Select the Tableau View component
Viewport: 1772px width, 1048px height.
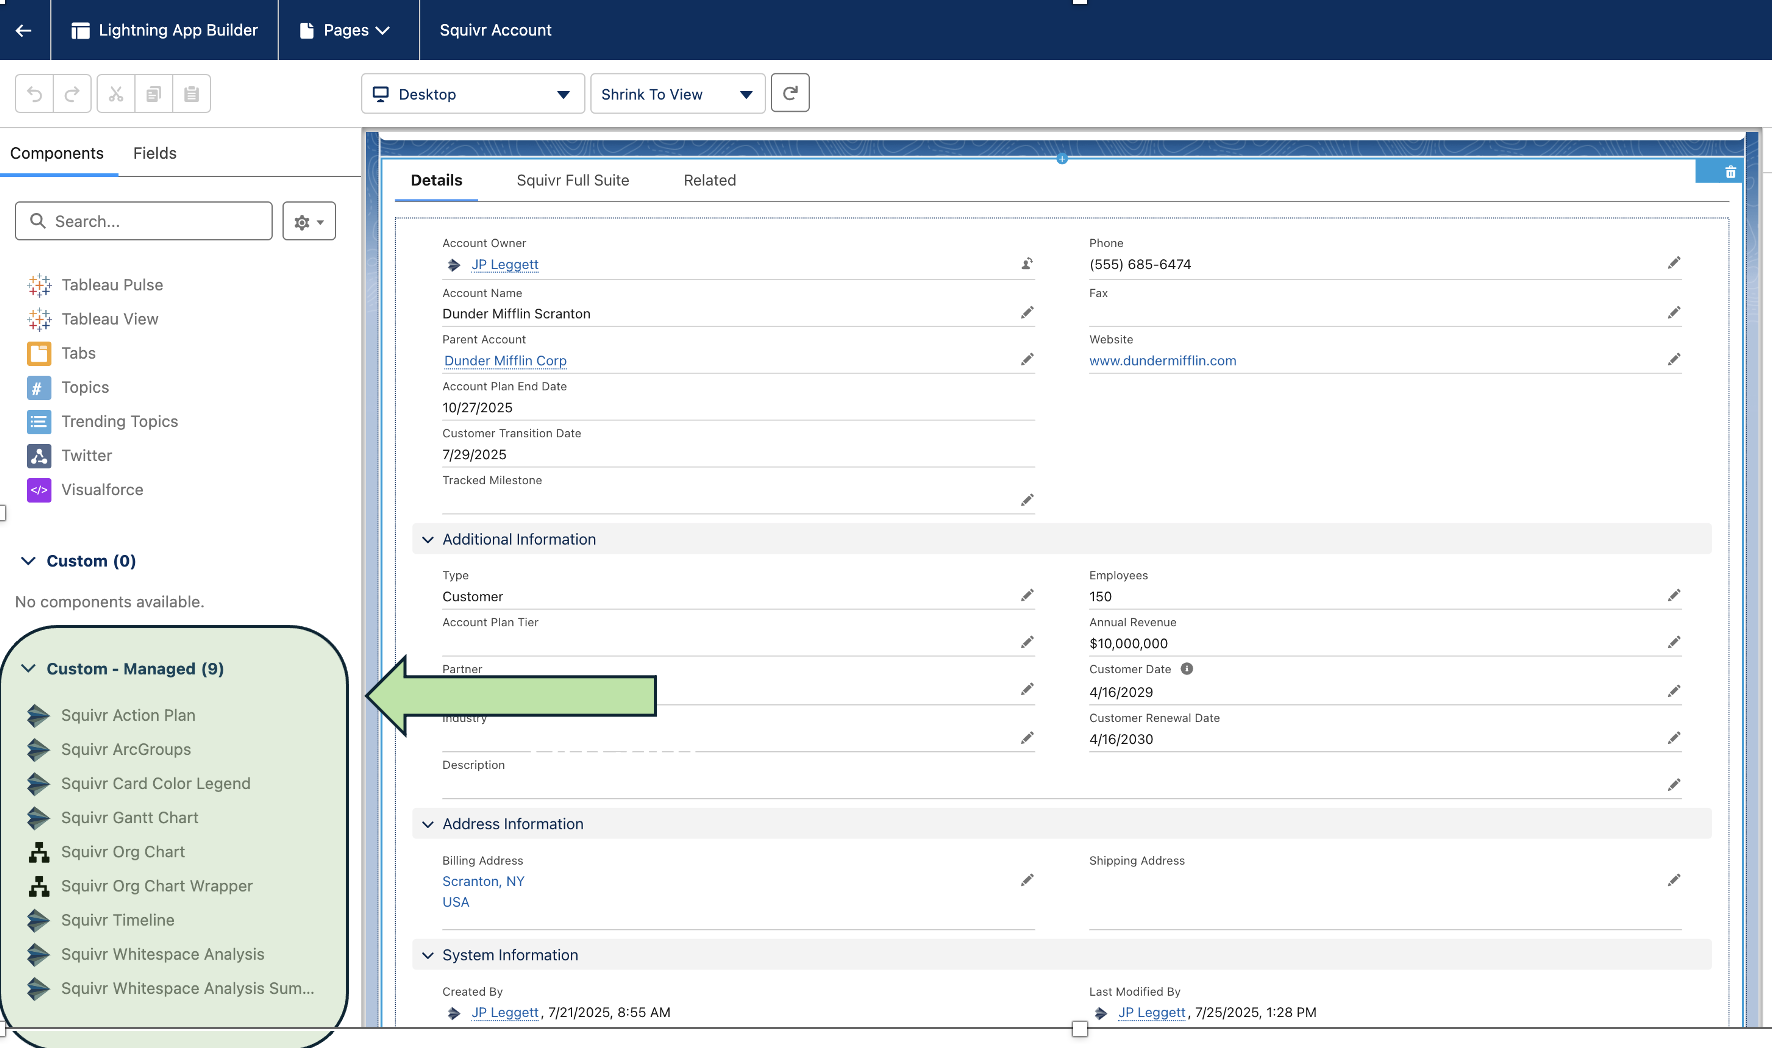point(110,319)
